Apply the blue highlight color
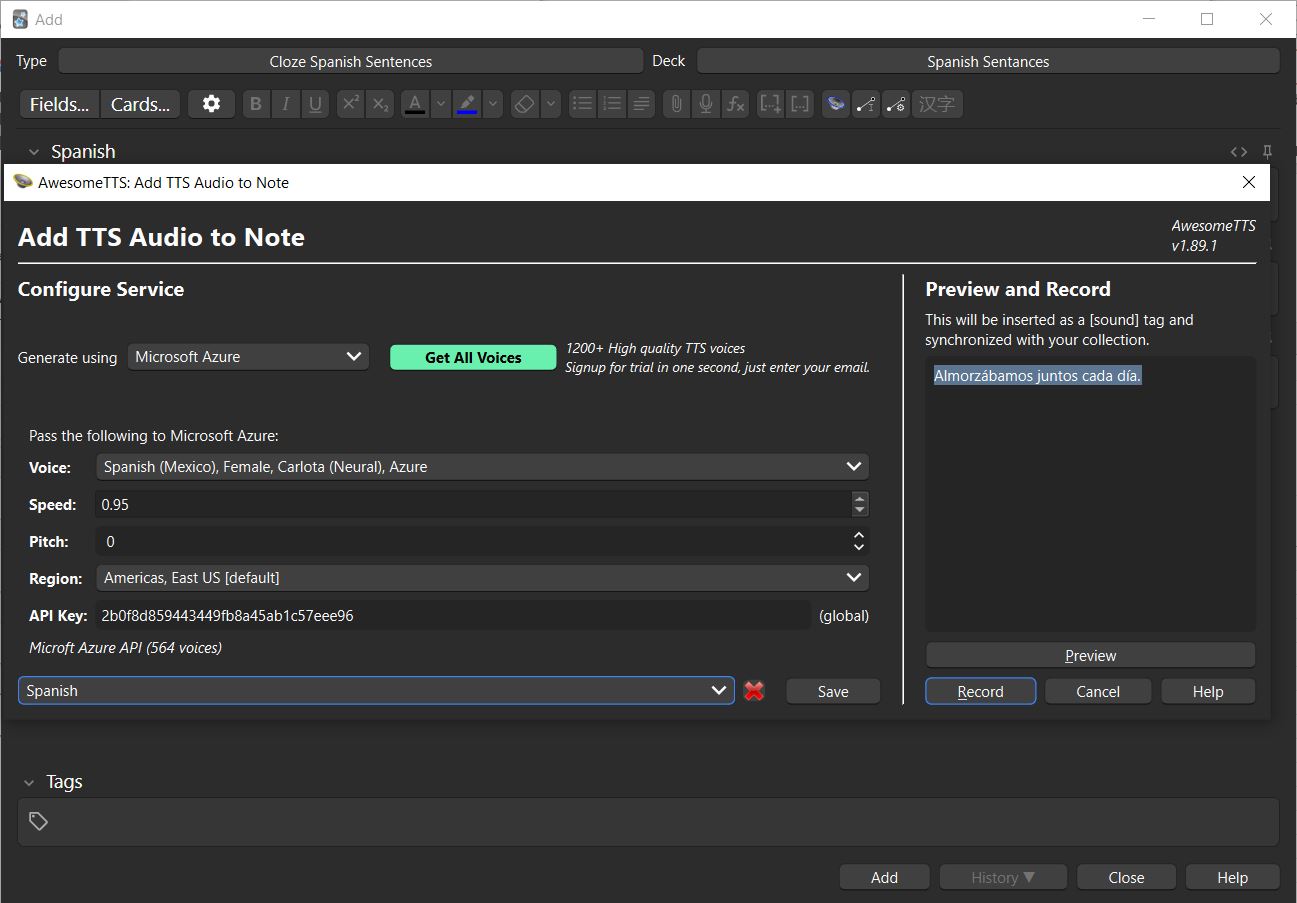The image size is (1297, 903). coord(467,104)
